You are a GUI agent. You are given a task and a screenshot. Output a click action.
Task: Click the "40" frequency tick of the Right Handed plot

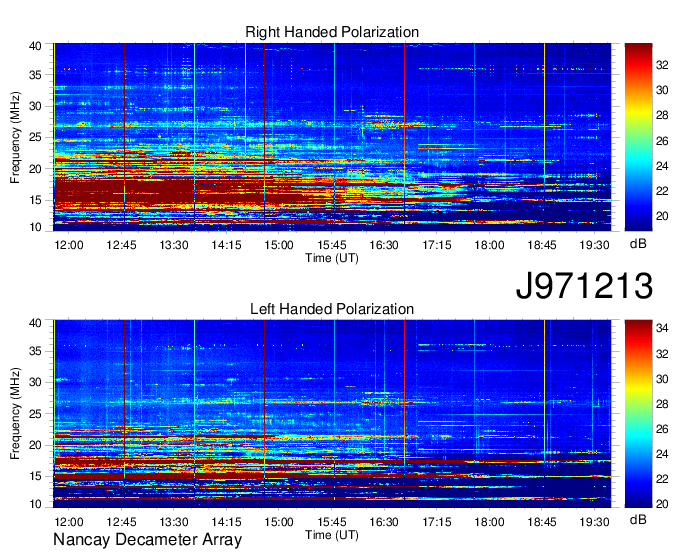click(x=36, y=46)
